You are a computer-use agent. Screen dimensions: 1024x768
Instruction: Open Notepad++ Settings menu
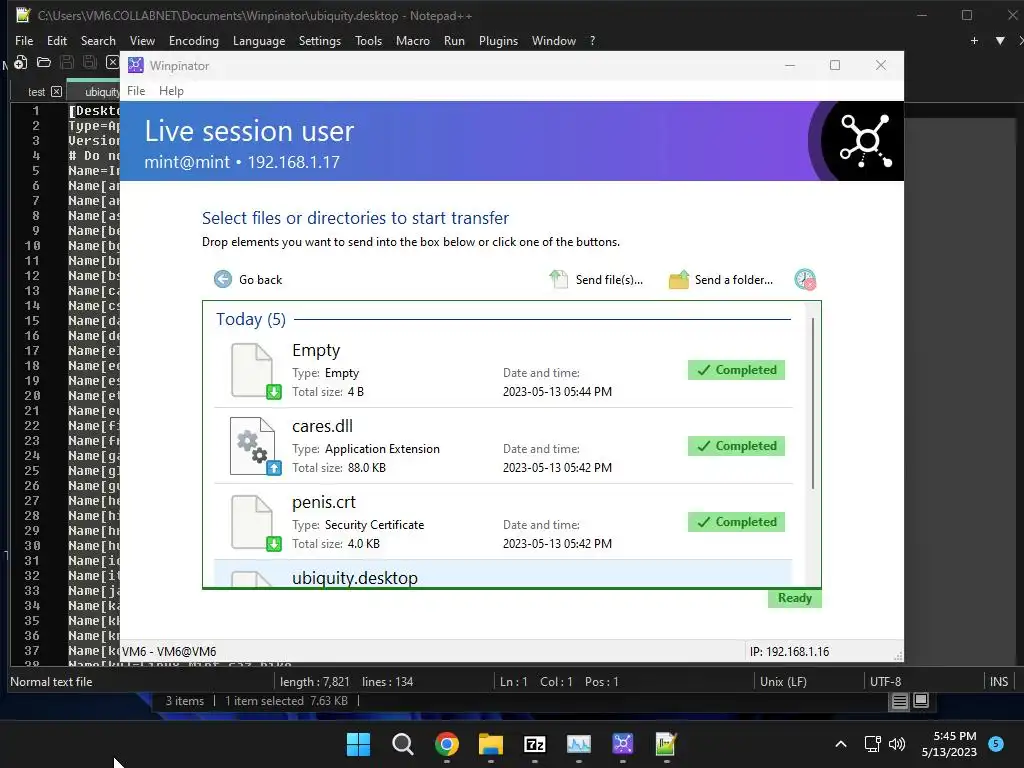point(319,40)
